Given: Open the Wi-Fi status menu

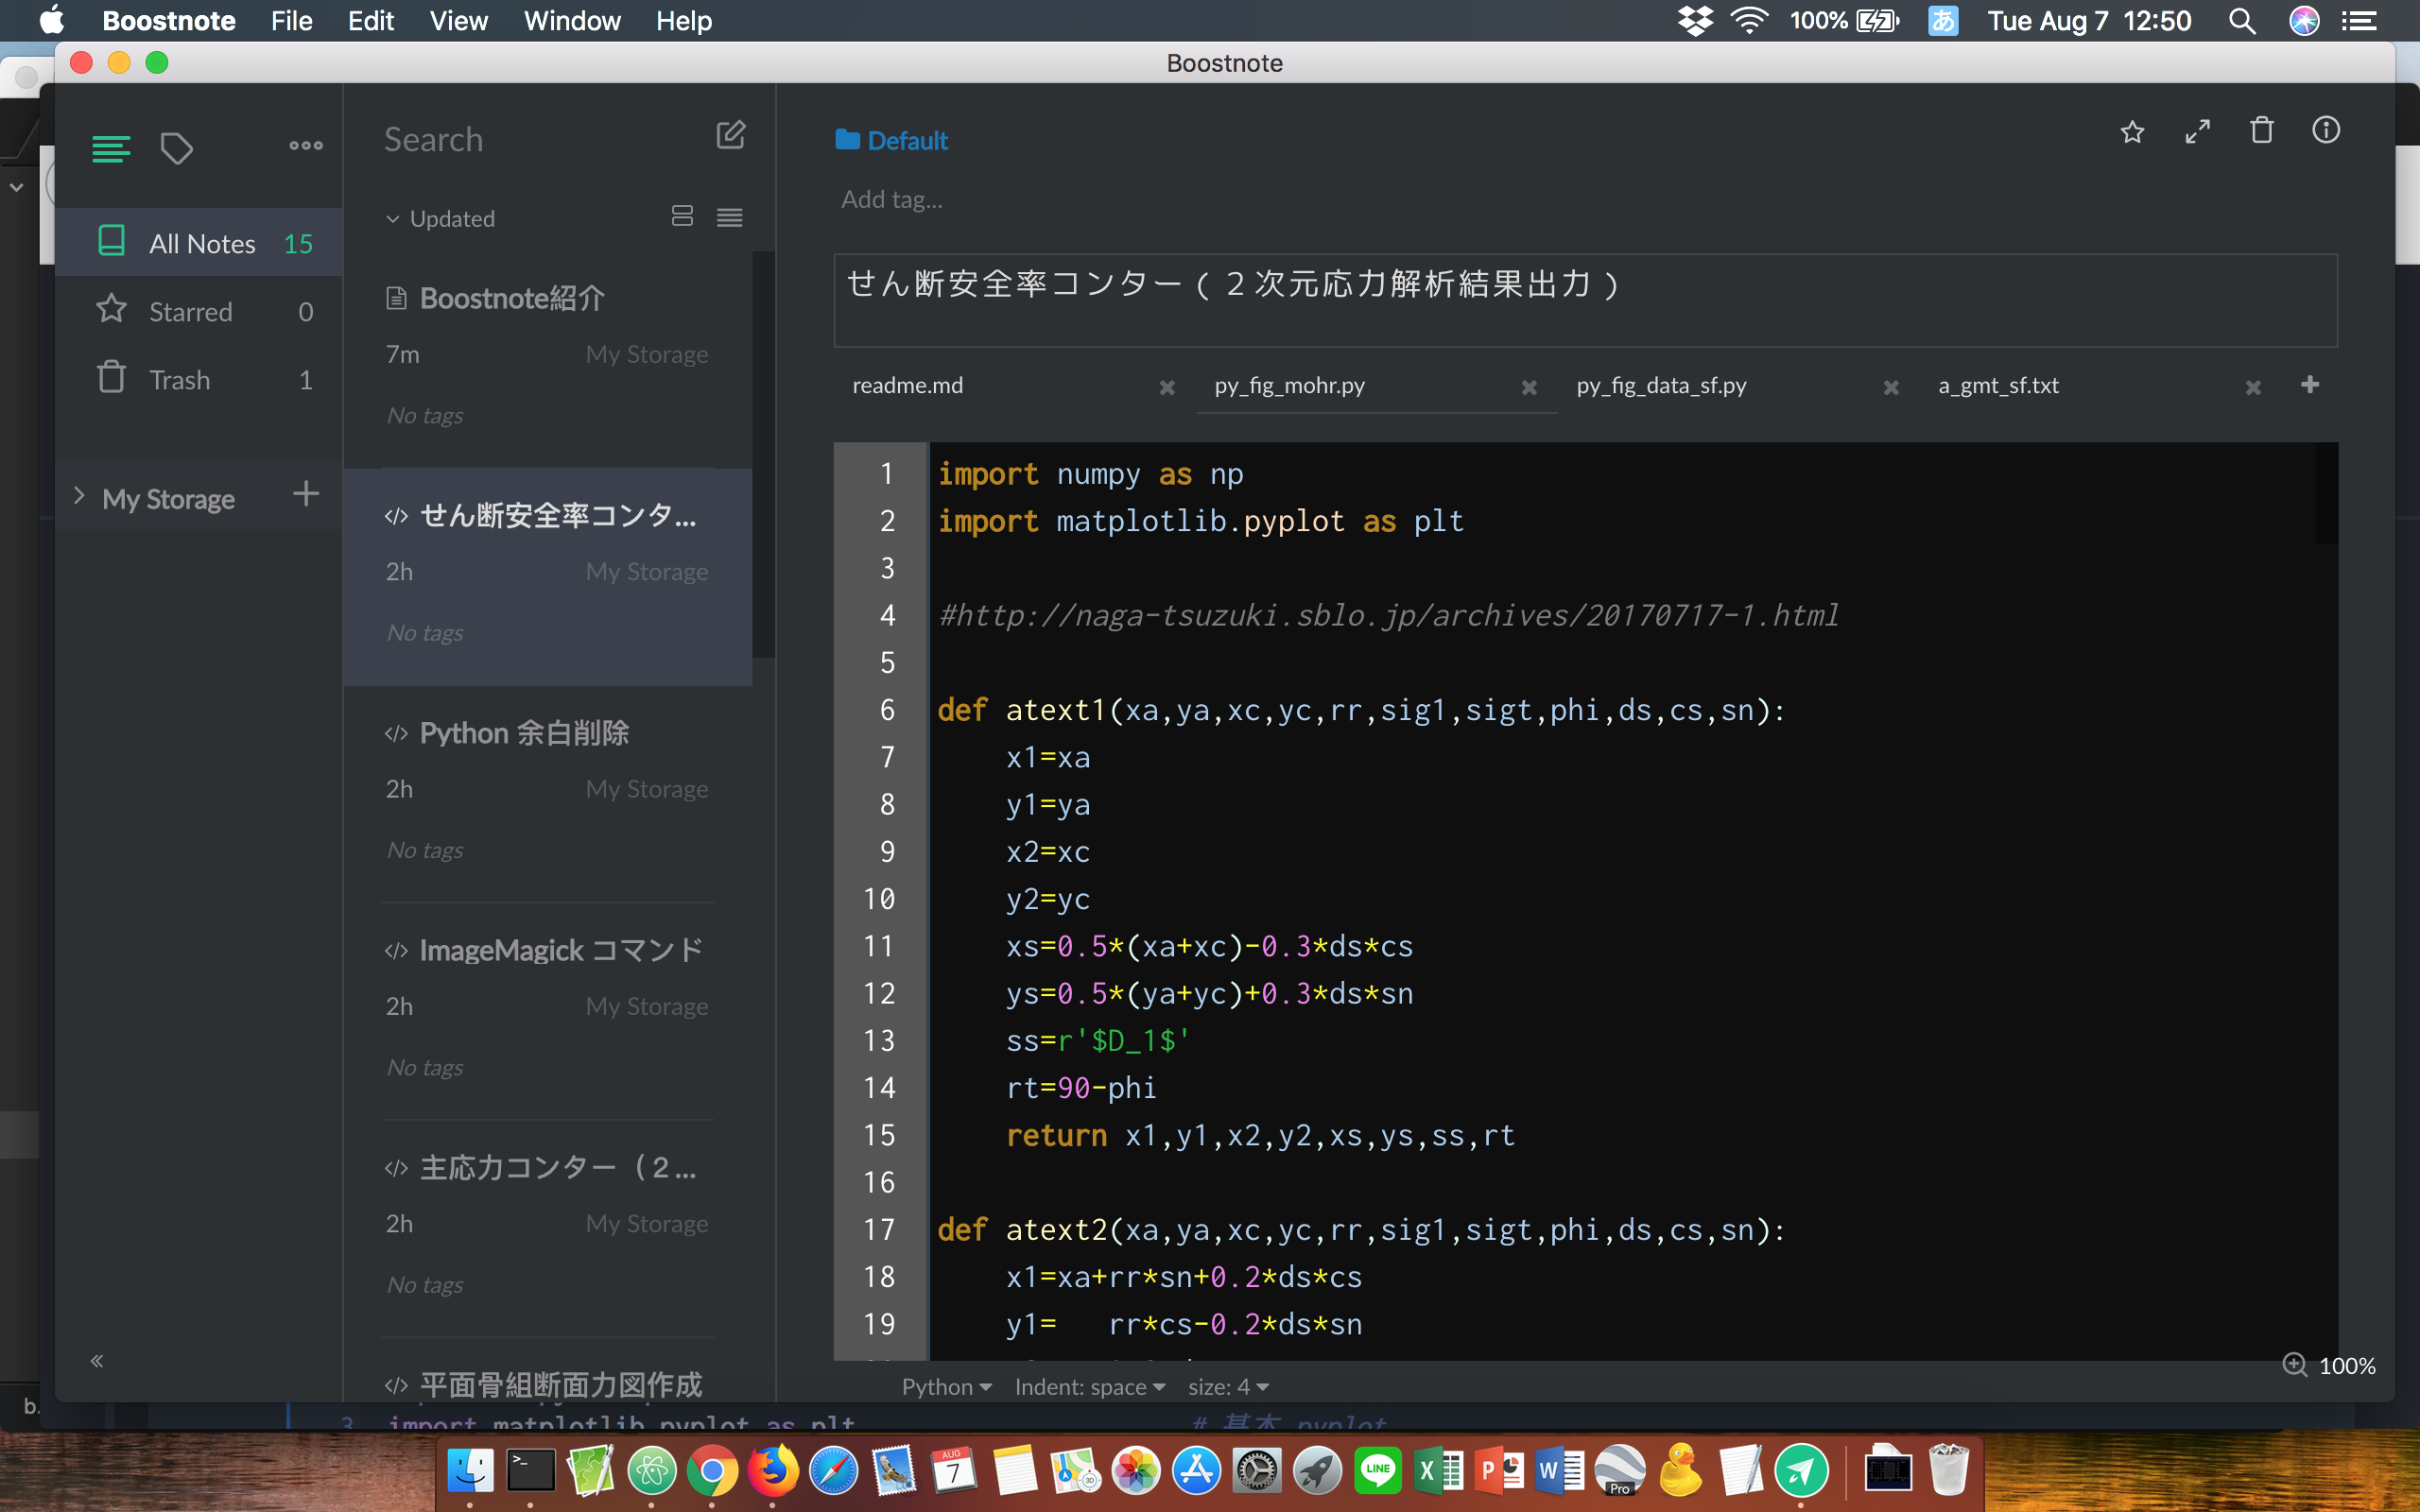Looking at the screenshot, I should tap(1749, 20).
